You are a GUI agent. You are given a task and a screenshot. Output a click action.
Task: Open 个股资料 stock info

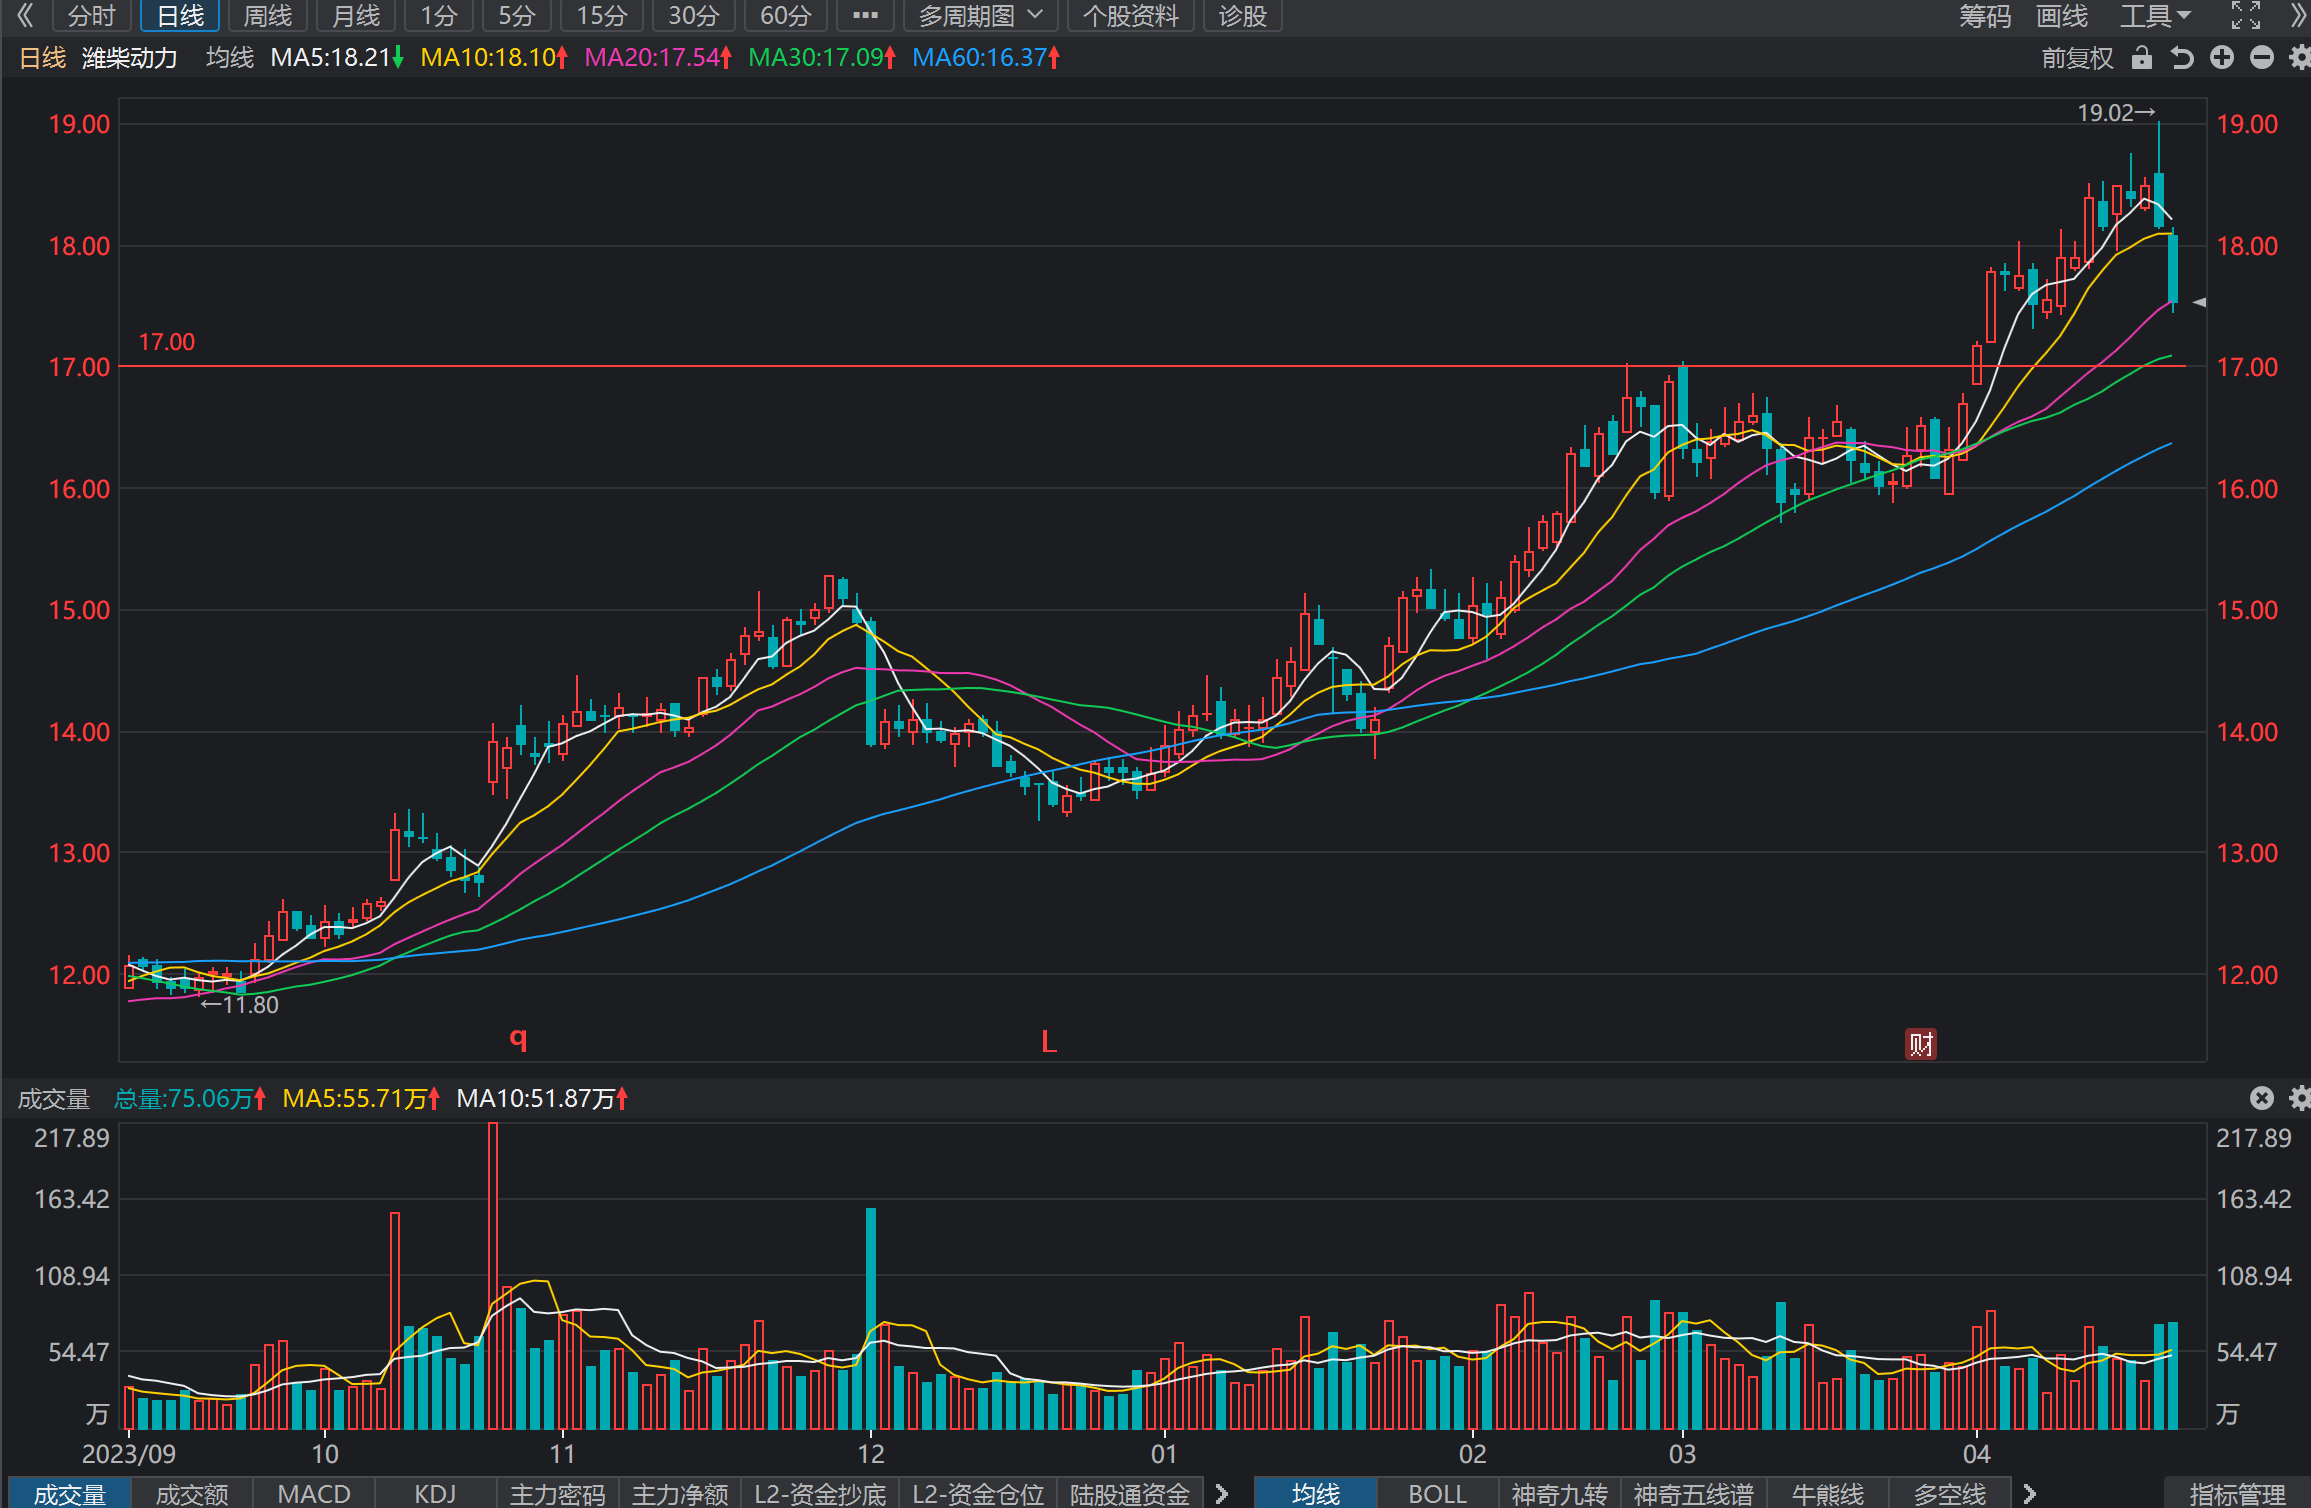(1131, 15)
